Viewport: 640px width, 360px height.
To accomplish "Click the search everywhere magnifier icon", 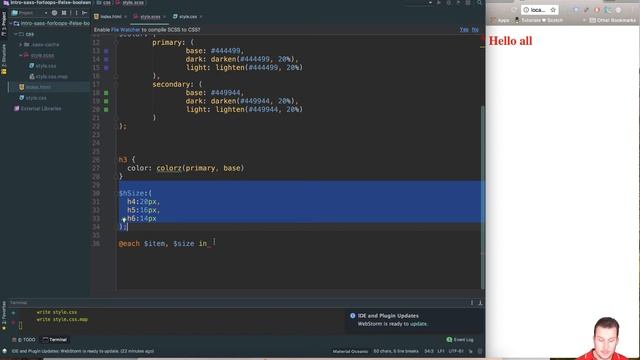I will [x=479, y=3].
